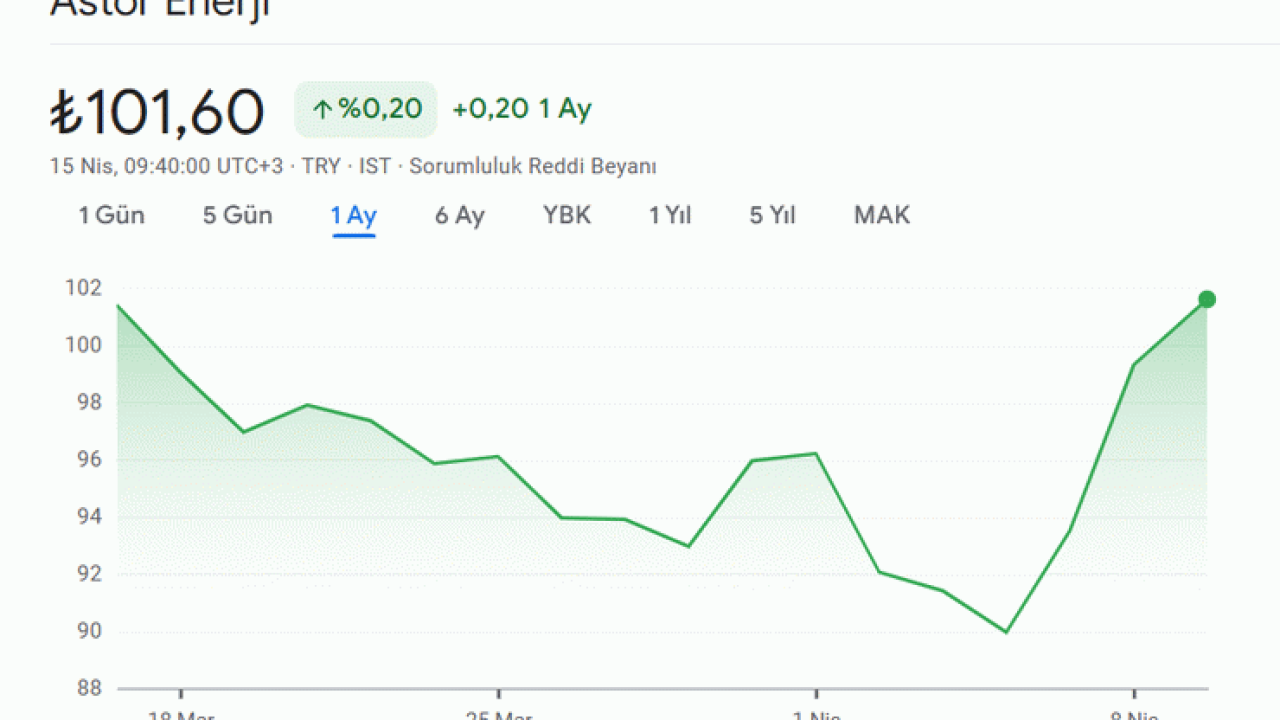Click the 15 Nis, 09:40:00 UTC+3 timestamp
Screen dimensions: 1280x720
click(166, 166)
